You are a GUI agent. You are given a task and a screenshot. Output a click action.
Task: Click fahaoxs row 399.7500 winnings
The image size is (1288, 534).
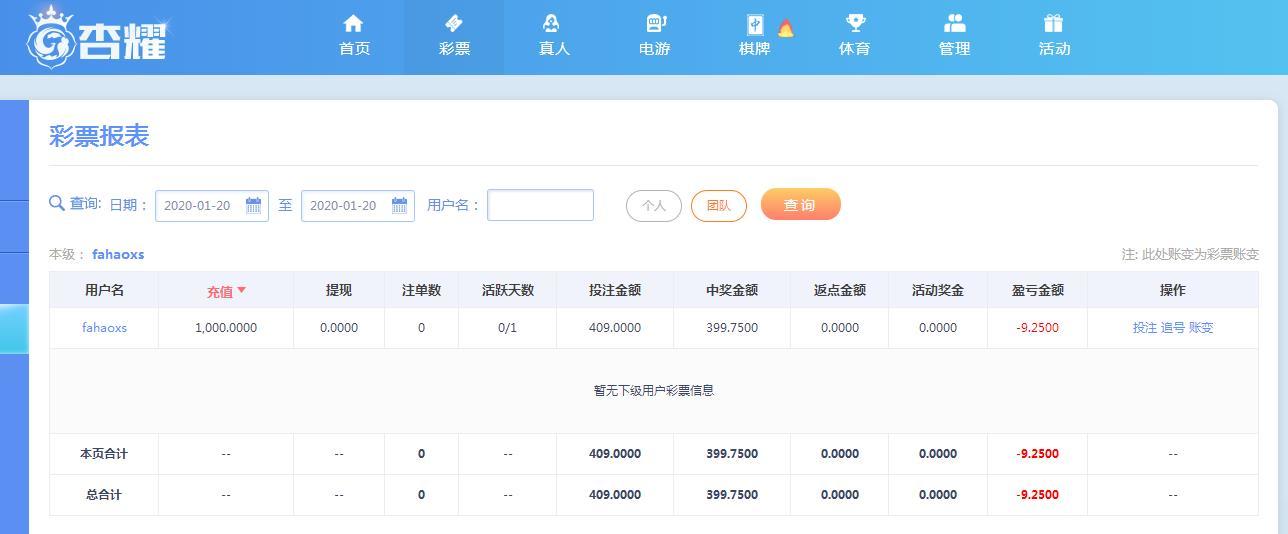[732, 327]
